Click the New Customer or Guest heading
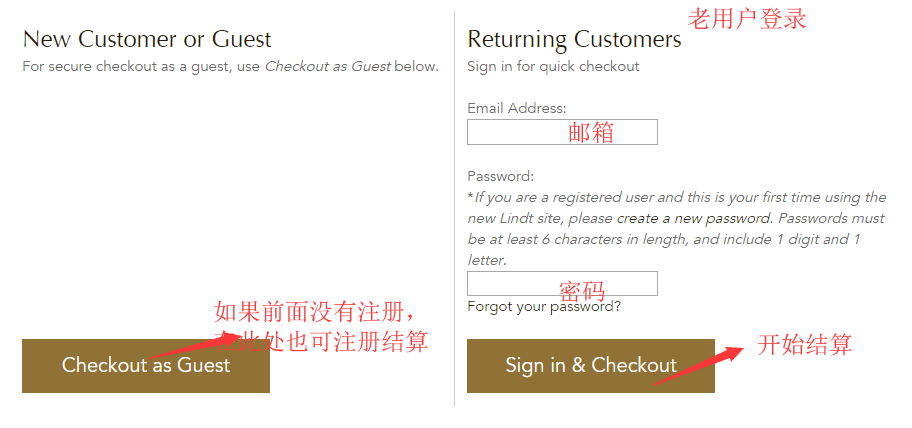Viewport: 912px width, 428px height. (x=147, y=40)
